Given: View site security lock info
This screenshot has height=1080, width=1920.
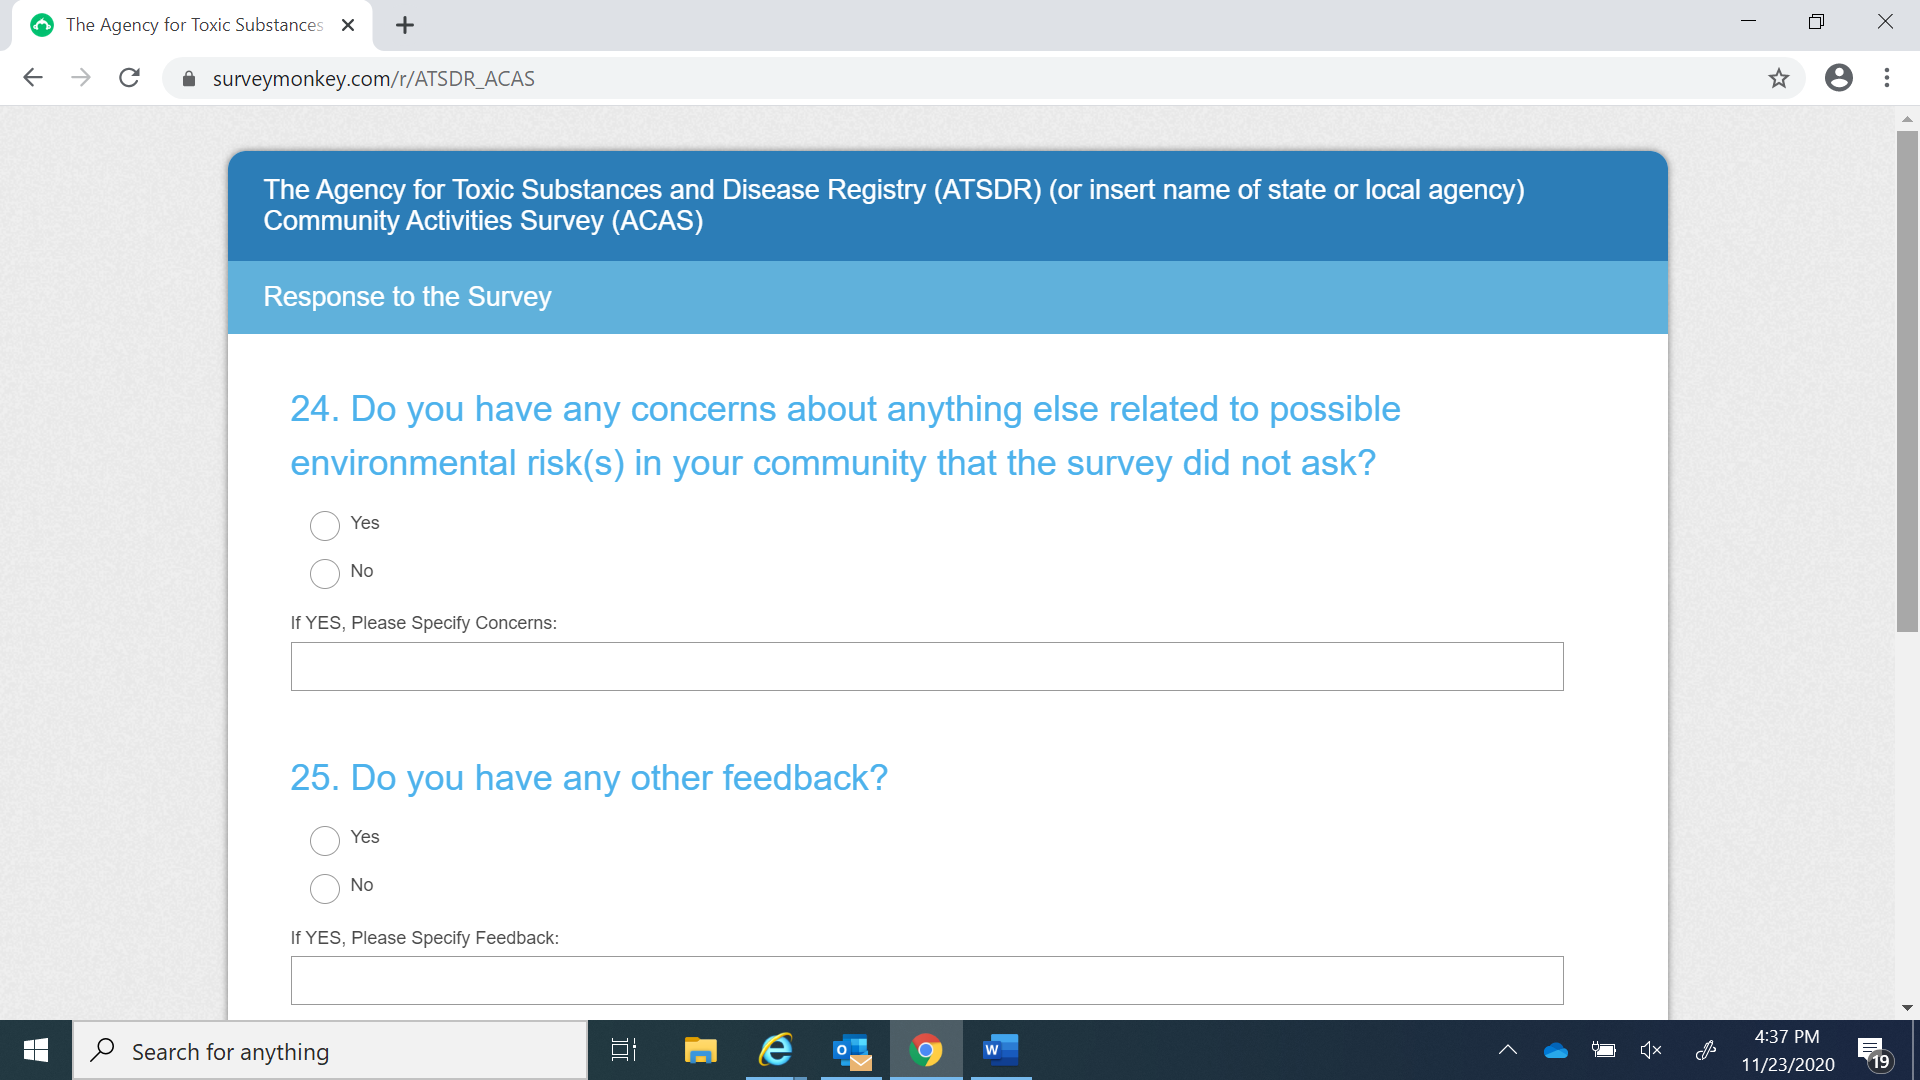Looking at the screenshot, I should [x=189, y=79].
